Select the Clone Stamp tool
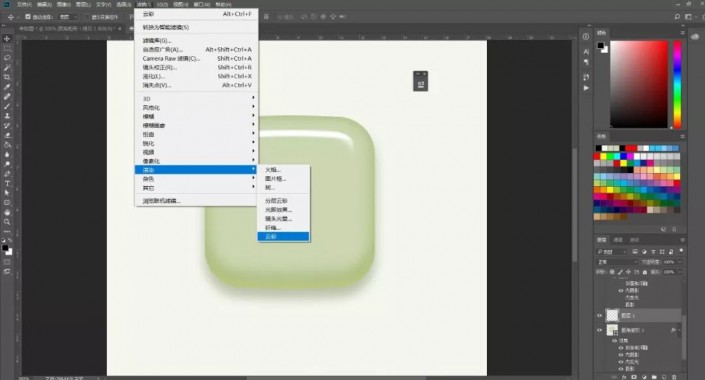Image resolution: width=705 pixels, height=380 pixels. pos(7,116)
